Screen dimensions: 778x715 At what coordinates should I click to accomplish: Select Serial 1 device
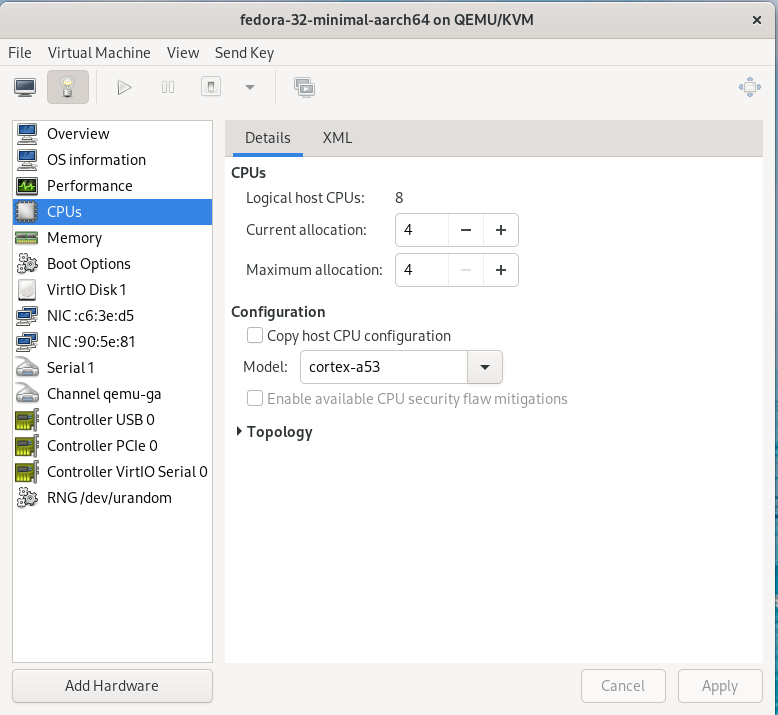tap(113, 368)
